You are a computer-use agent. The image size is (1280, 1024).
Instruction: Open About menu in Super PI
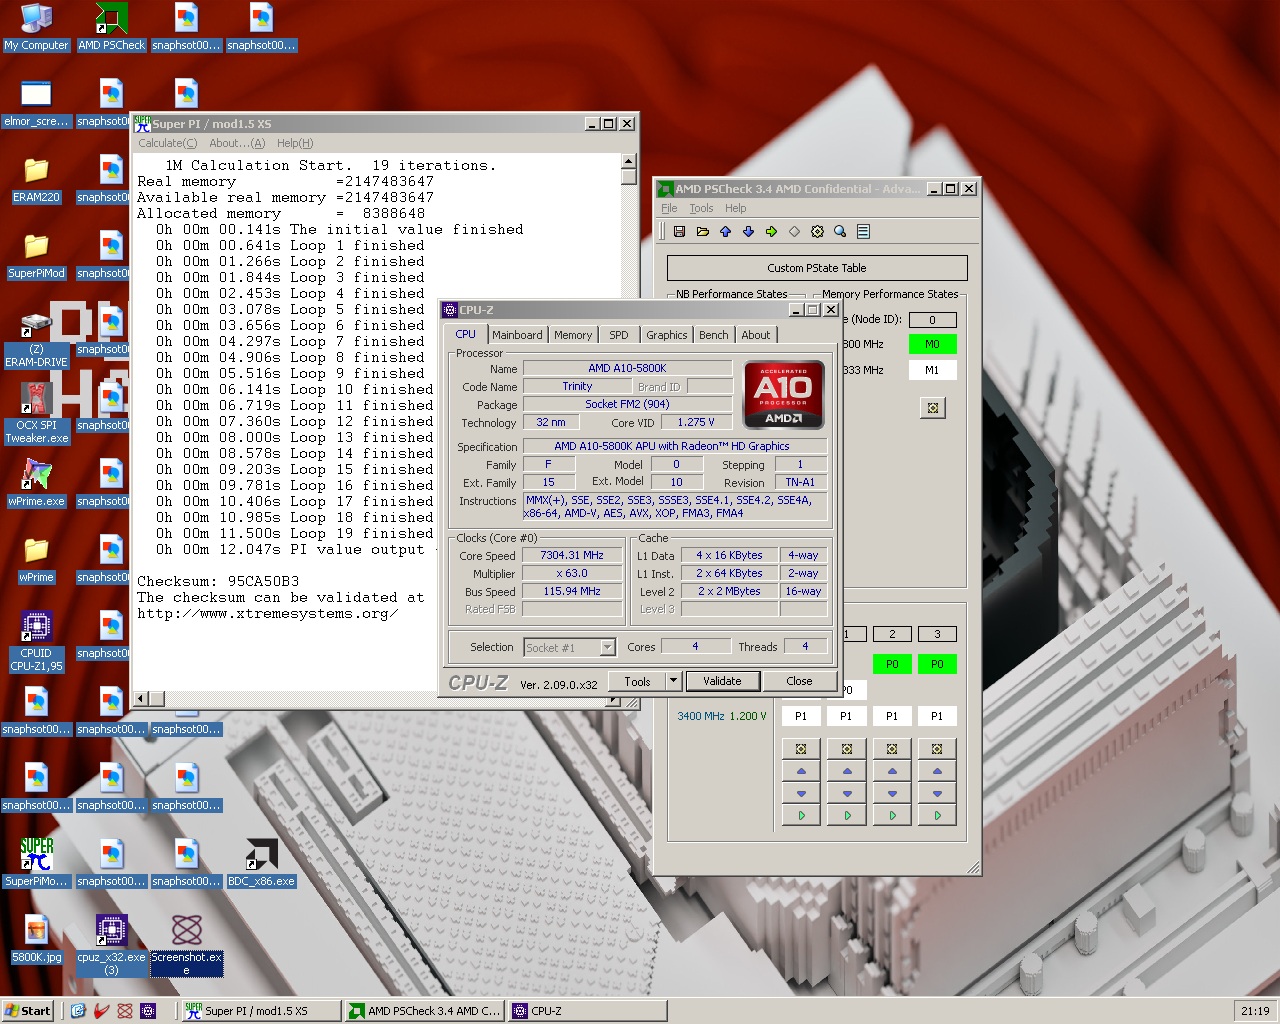pos(237,143)
